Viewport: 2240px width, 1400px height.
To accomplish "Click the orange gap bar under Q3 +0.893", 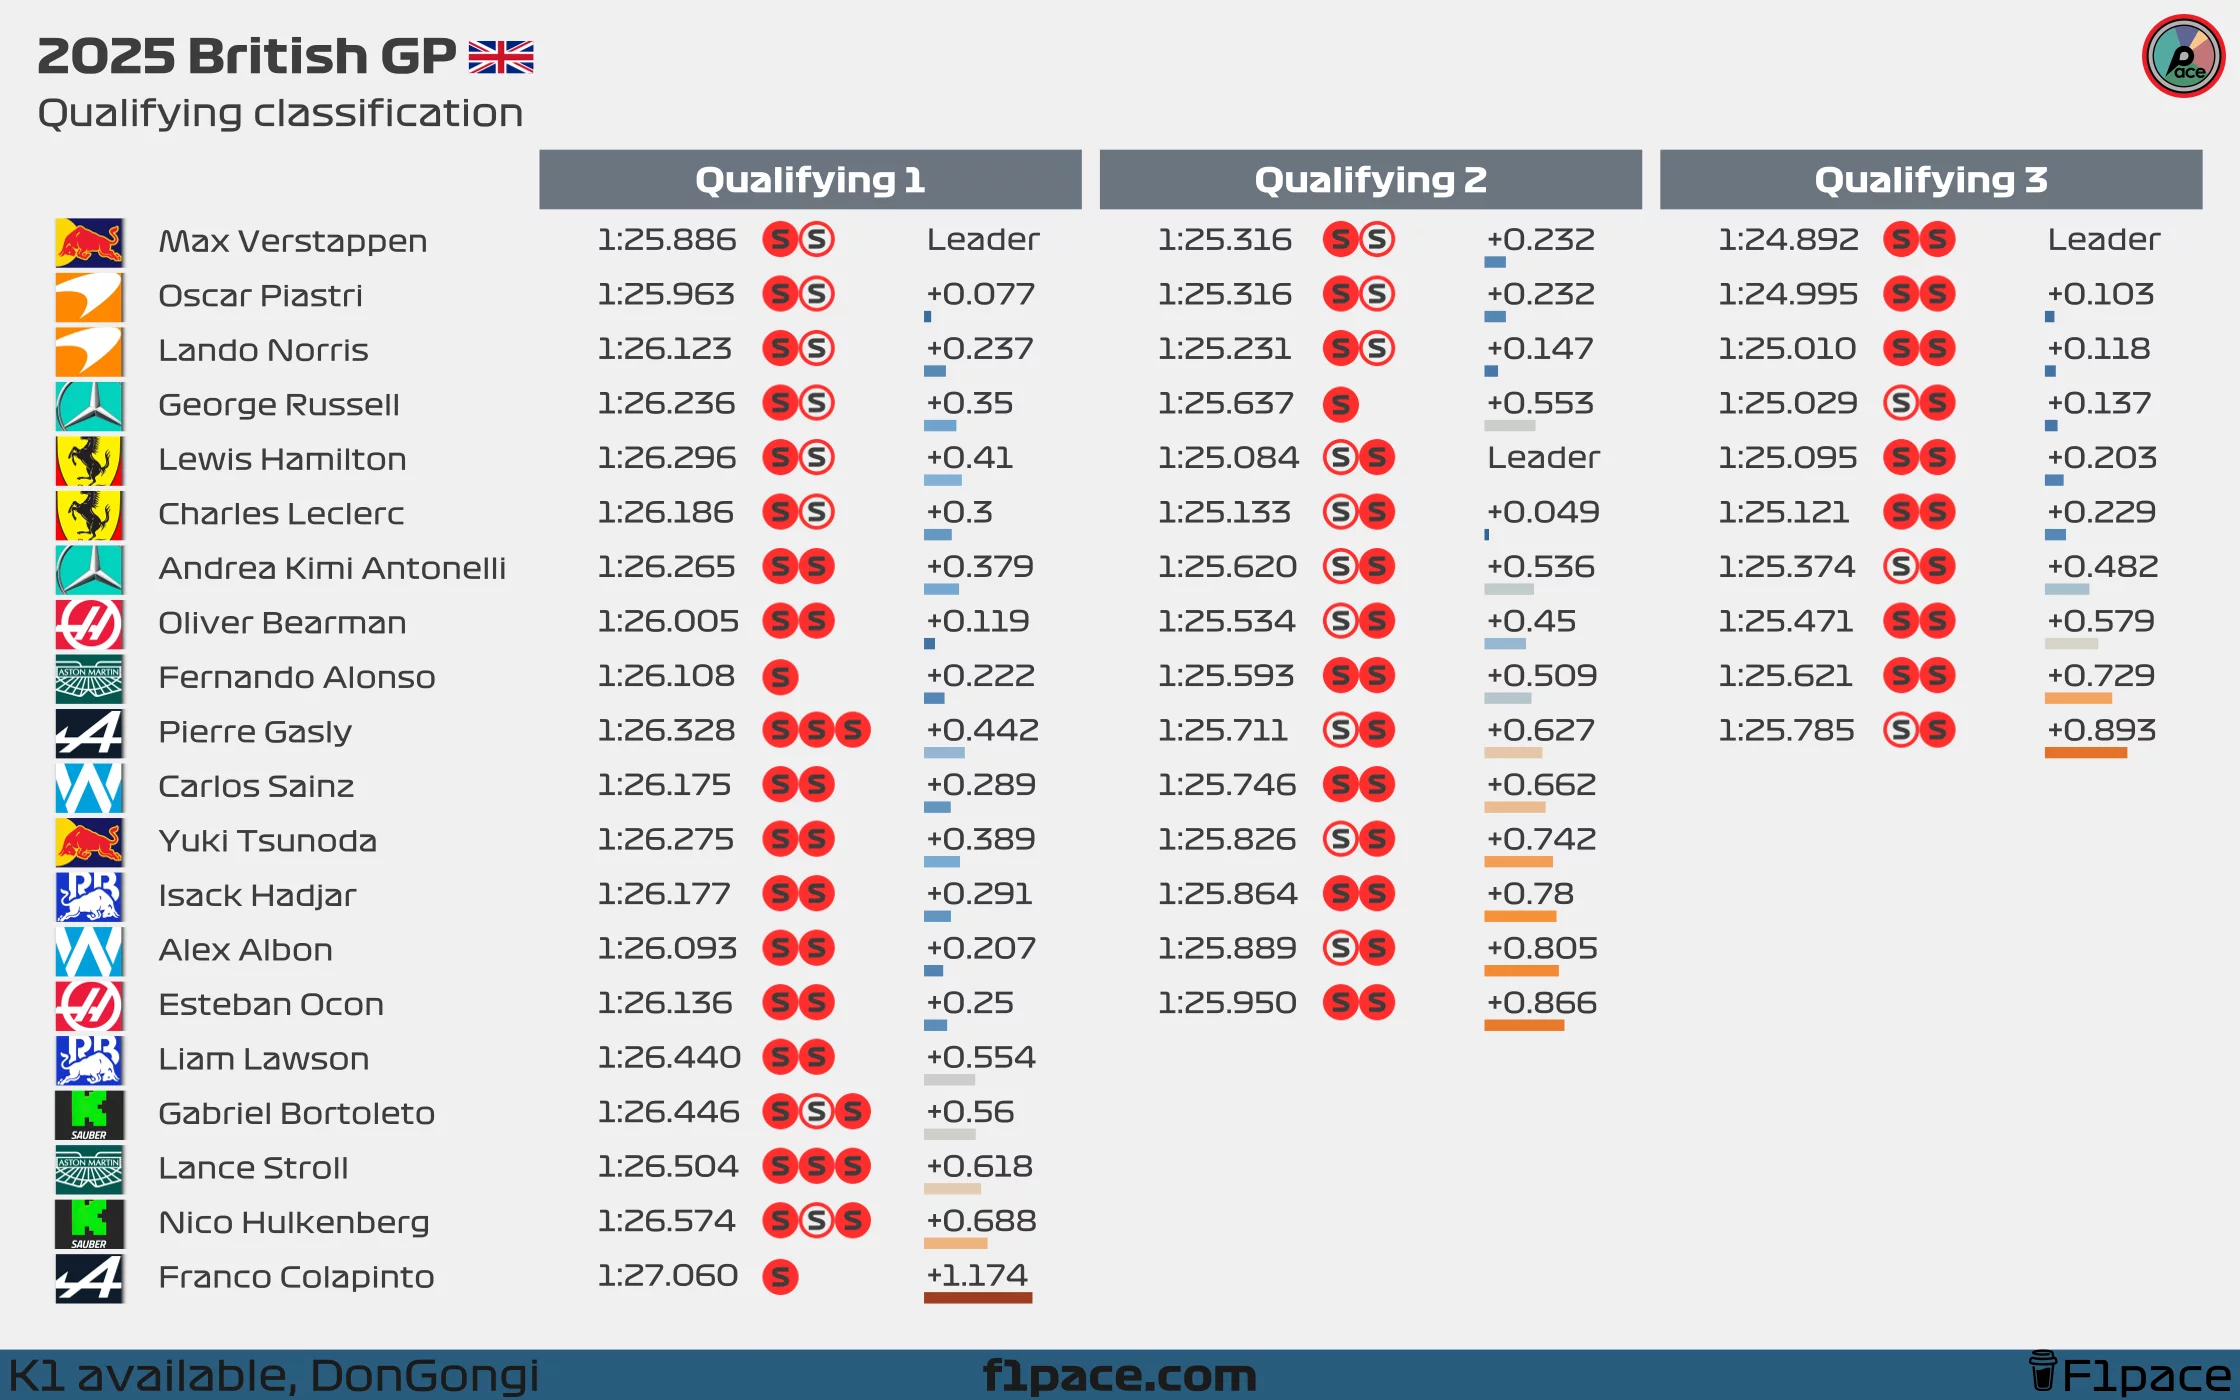I will 2086,753.
